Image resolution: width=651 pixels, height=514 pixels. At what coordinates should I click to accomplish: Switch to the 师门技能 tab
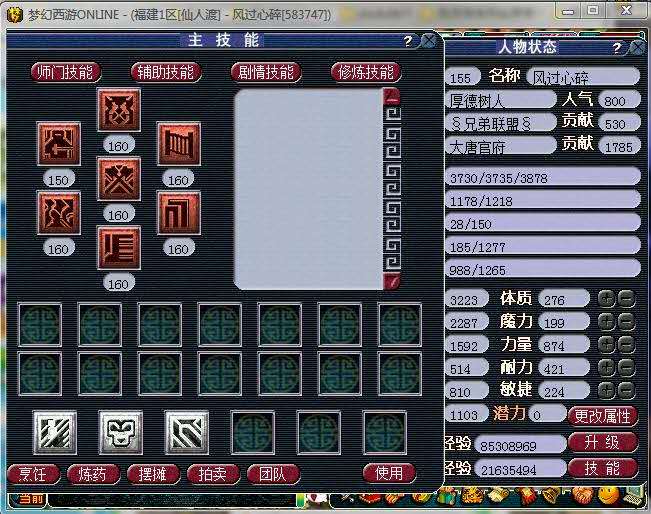[x=66, y=73]
